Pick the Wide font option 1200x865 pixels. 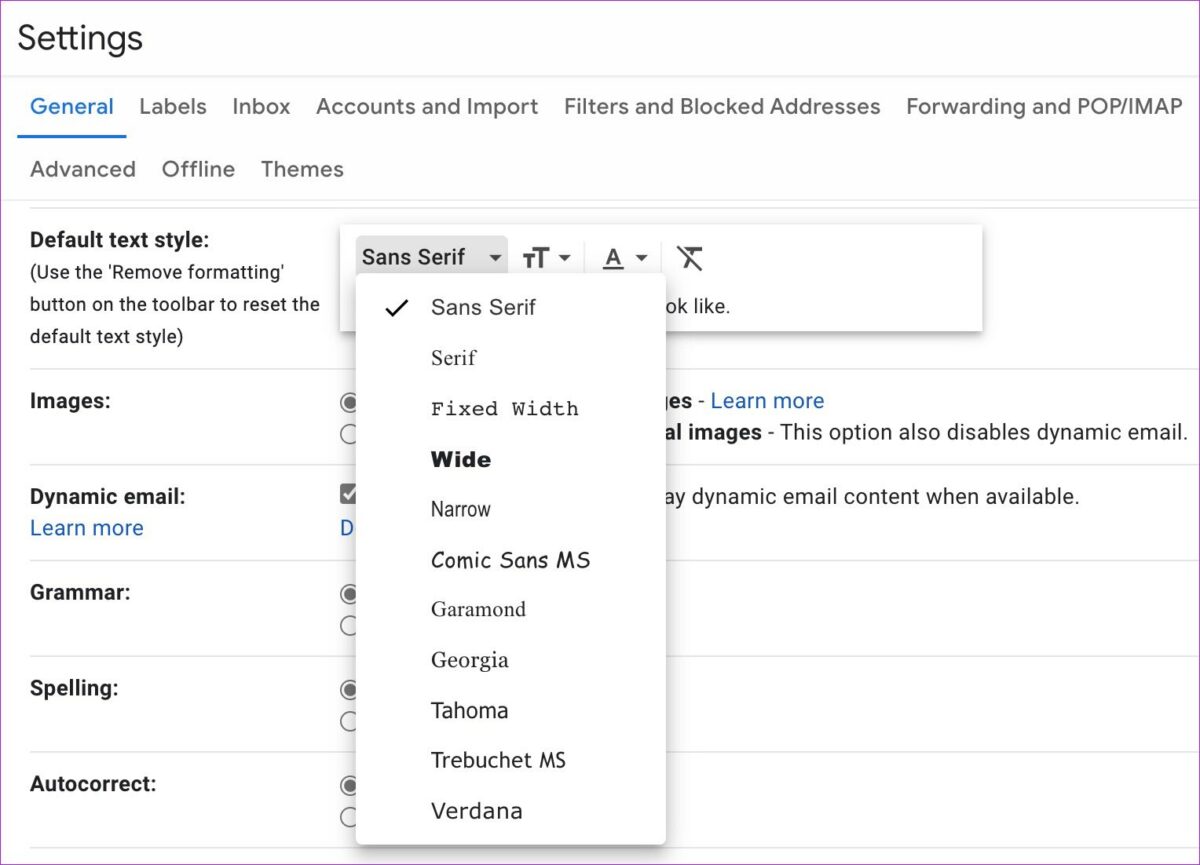point(460,460)
